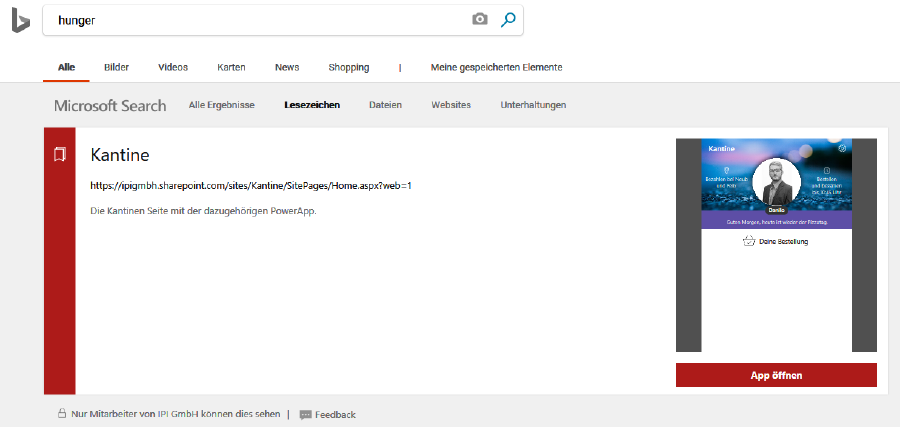
Task: Switch to Bilder tab
Action: 117,67
